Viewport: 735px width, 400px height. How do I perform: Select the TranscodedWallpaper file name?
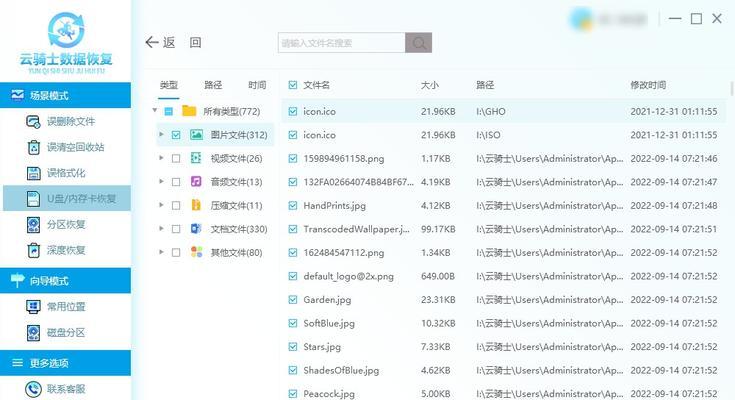(x=356, y=229)
